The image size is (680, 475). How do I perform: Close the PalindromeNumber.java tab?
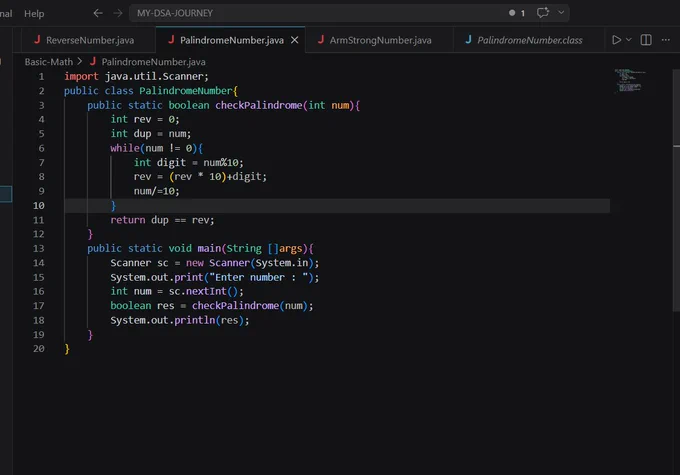[294, 40]
